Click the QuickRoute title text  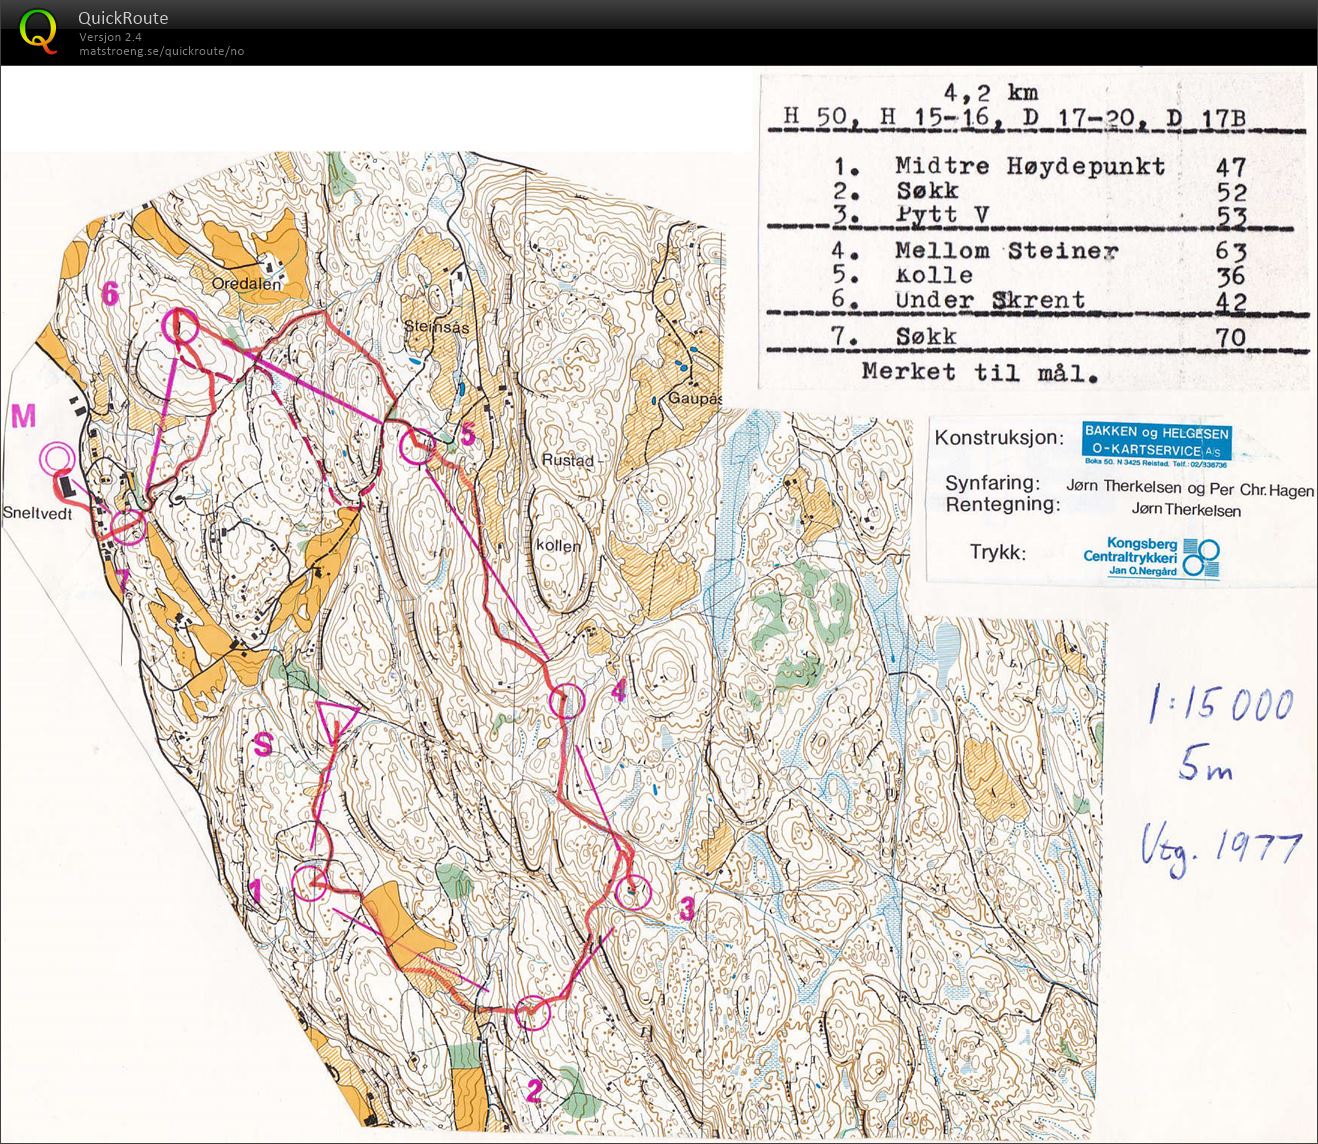[123, 18]
